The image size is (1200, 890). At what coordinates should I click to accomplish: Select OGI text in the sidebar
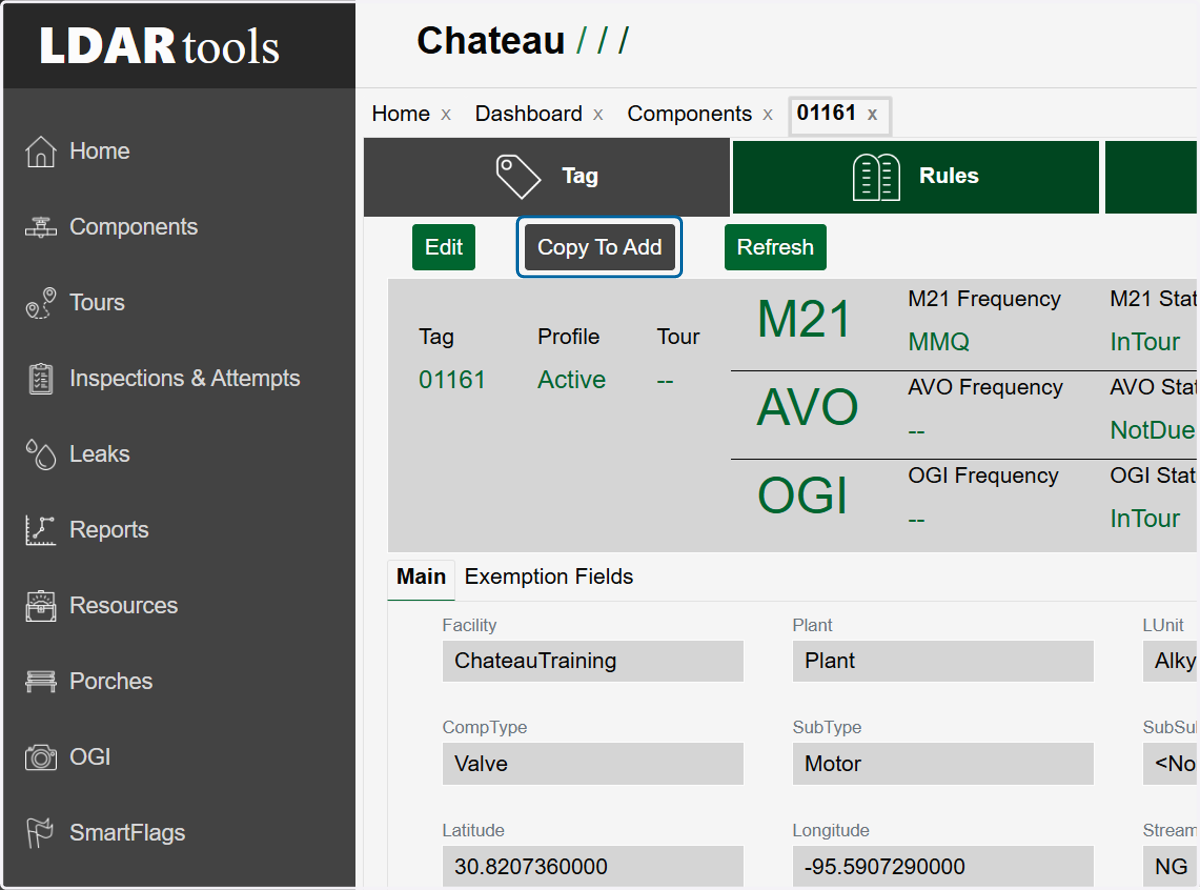click(x=90, y=757)
